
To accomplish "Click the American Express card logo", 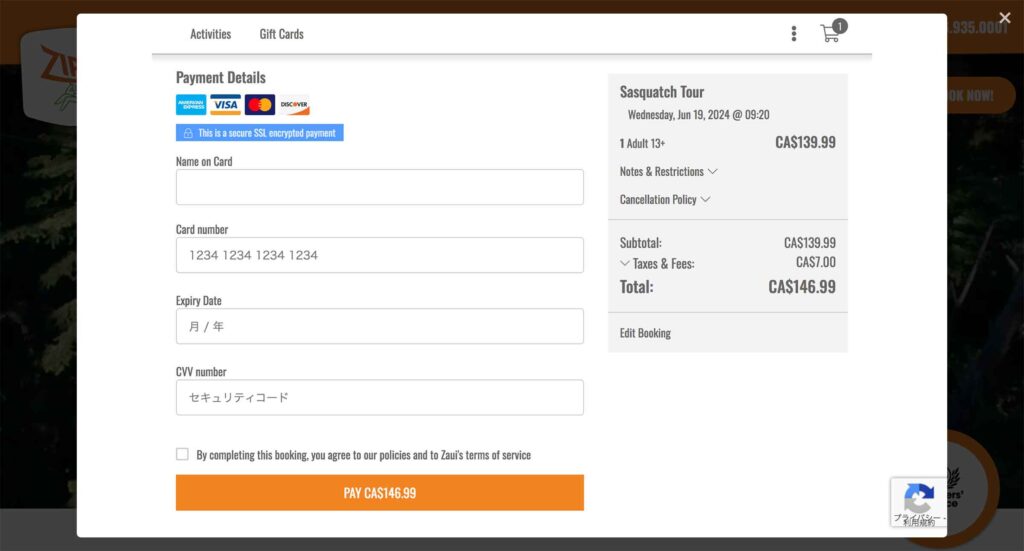I will (191, 105).
